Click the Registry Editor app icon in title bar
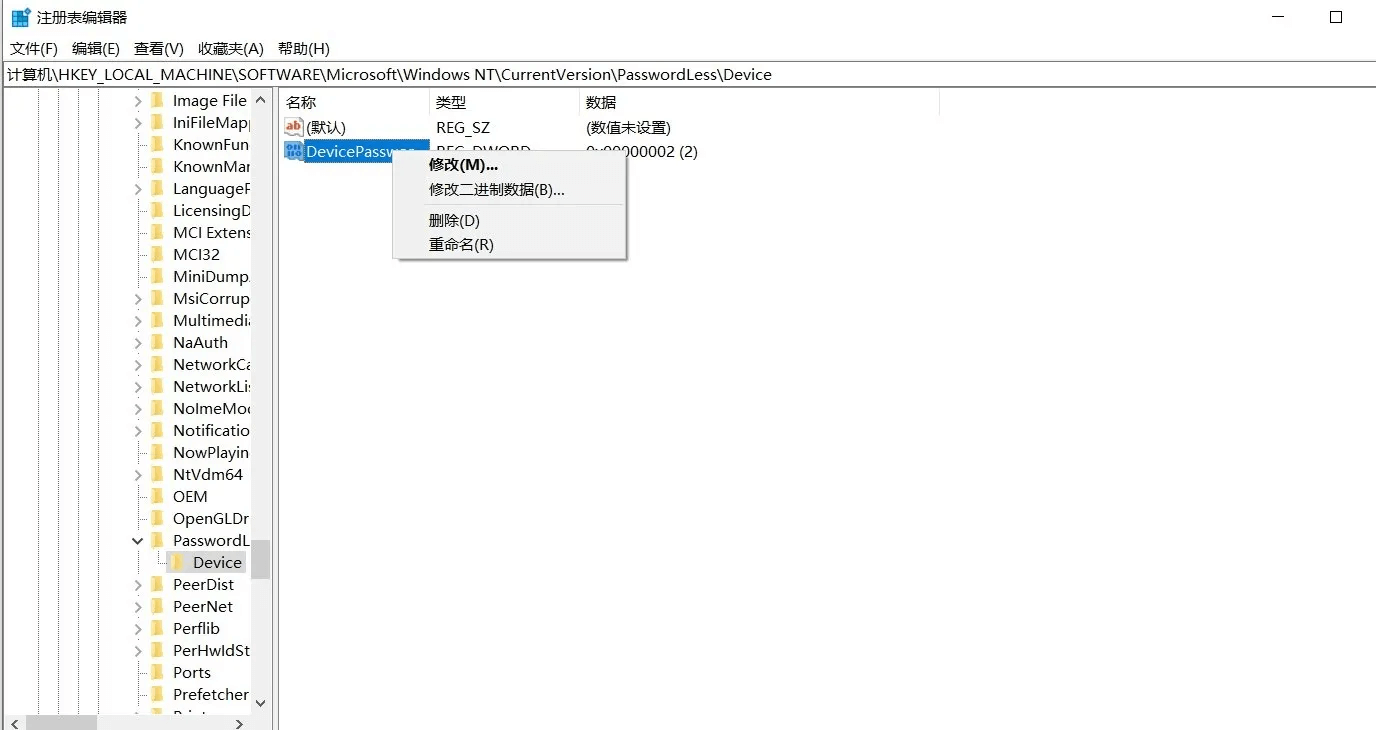The image size is (1376, 730). 20,17
